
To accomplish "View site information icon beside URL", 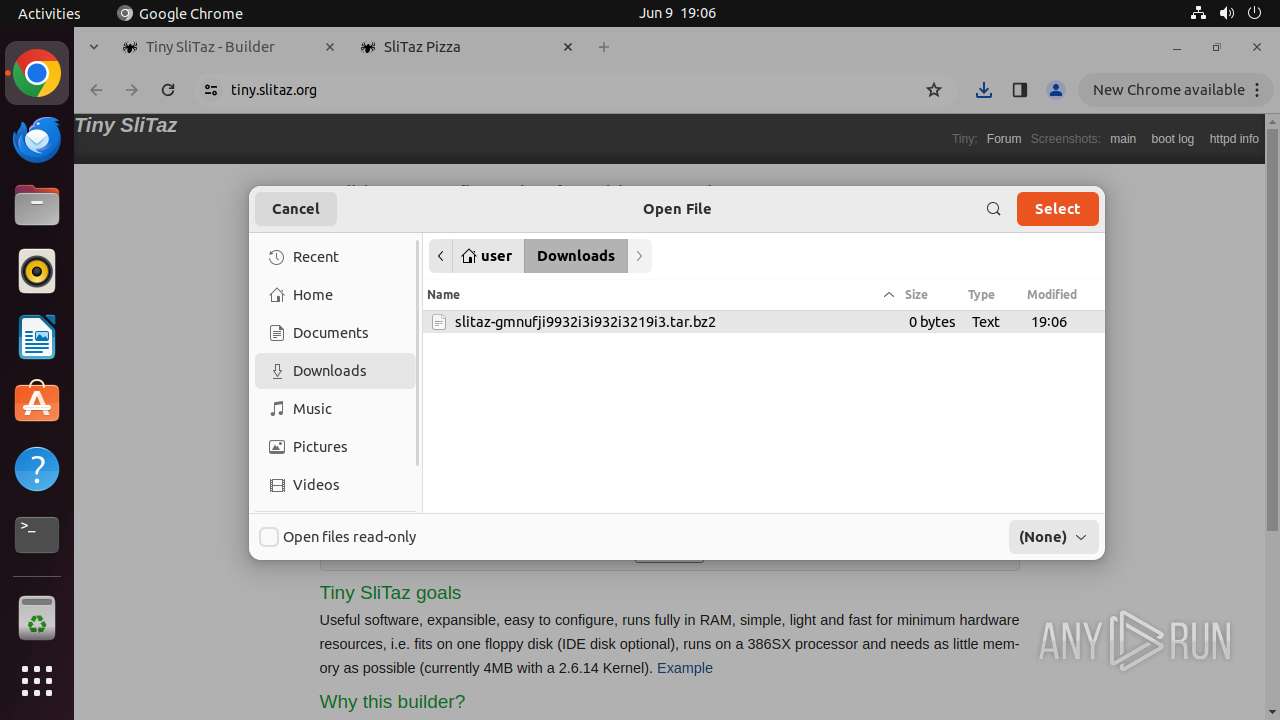I will [x=210, y=90].
